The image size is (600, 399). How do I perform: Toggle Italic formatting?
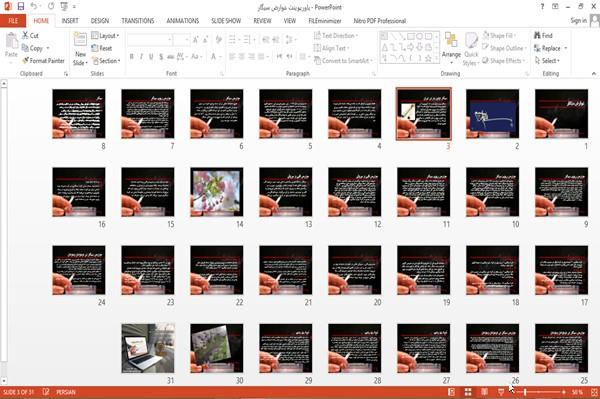pos(141,57)
